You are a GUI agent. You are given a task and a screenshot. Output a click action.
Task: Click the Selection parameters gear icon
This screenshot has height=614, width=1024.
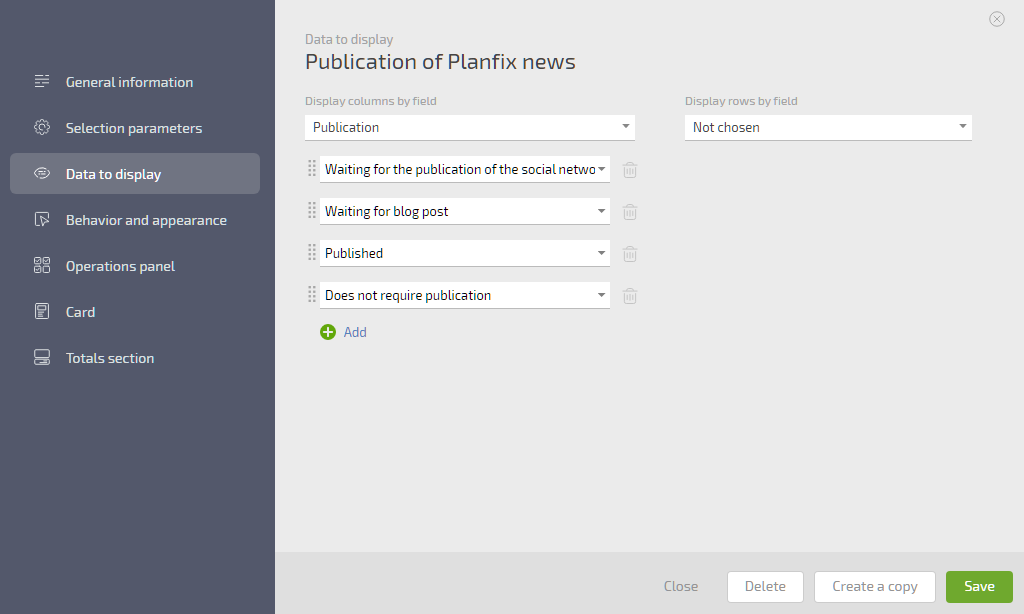pos(42,127)
